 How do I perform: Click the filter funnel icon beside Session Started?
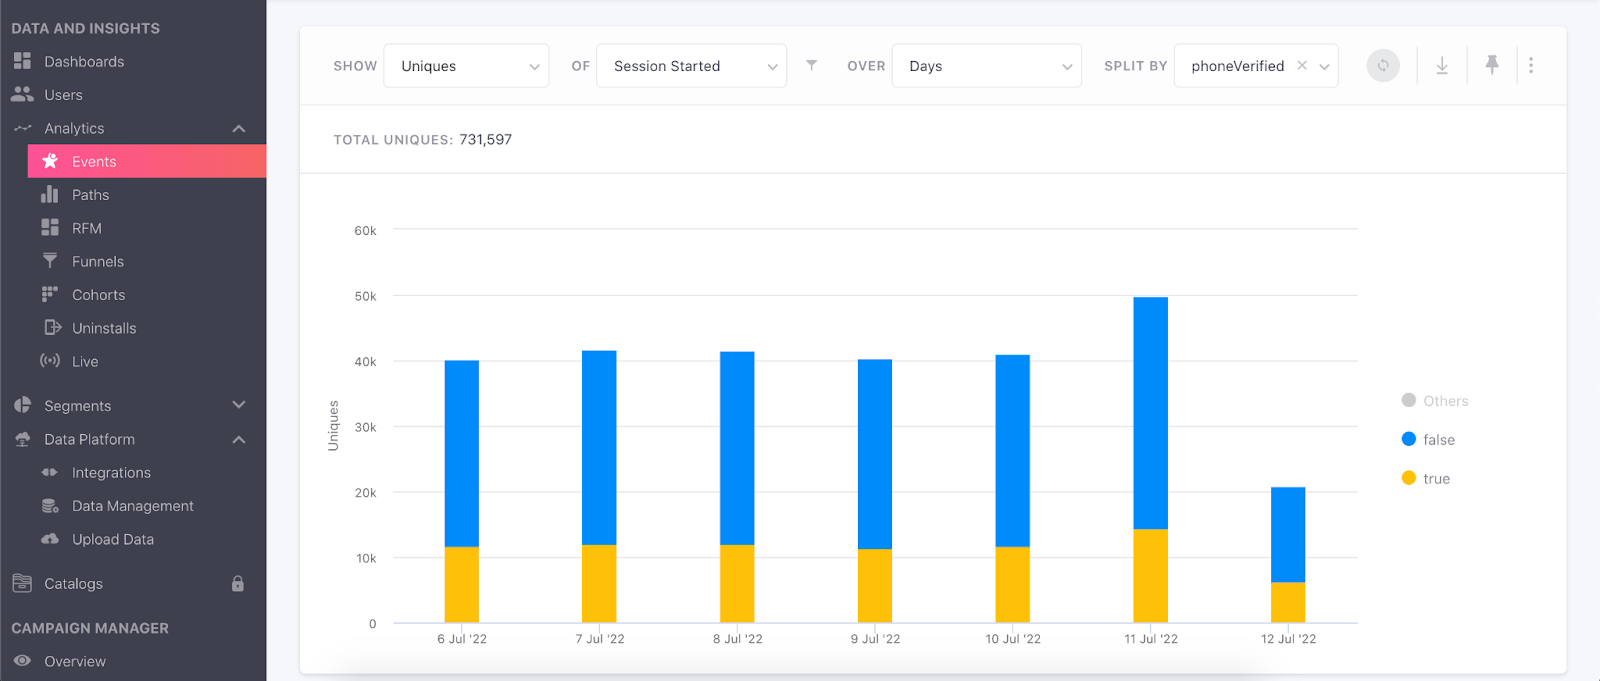point(812,66)
